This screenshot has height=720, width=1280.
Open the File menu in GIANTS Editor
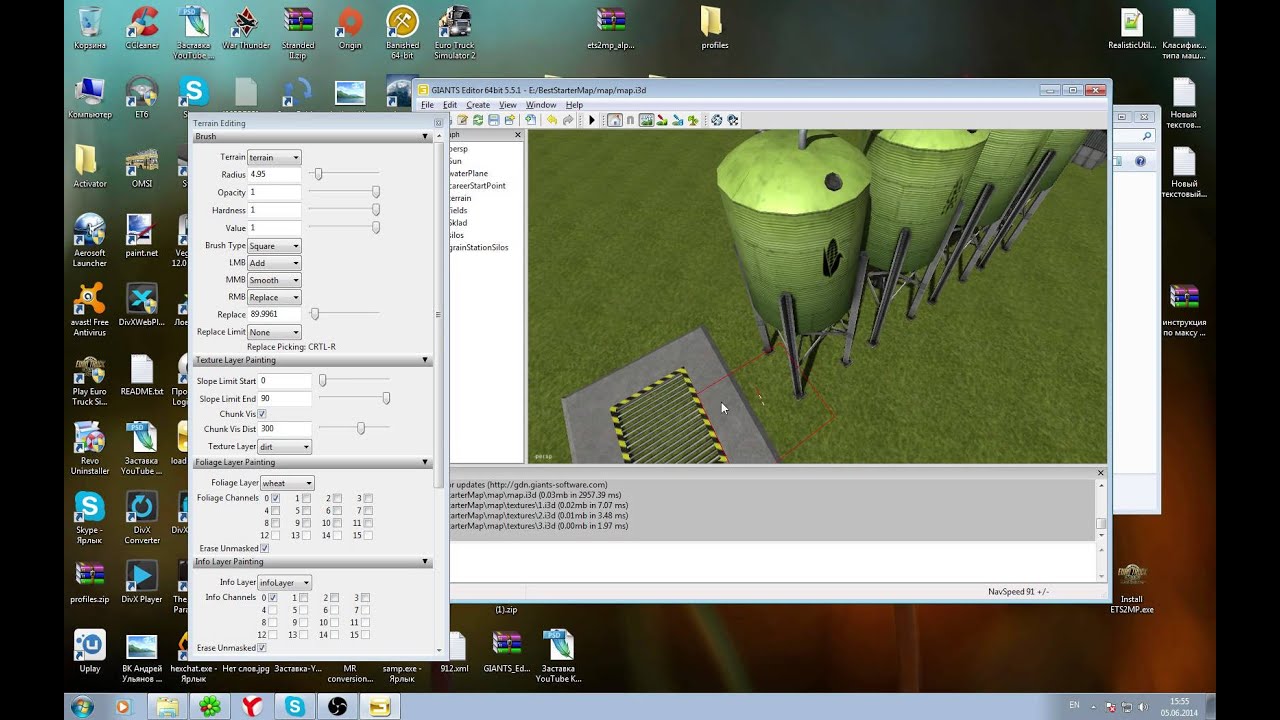[x=427, y=105]
